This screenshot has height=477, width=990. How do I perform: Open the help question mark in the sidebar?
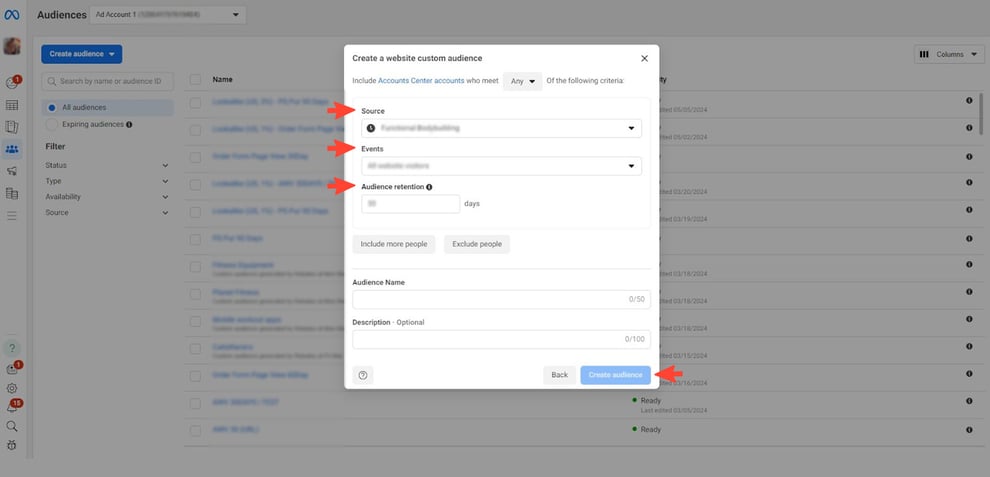[12, 348]
